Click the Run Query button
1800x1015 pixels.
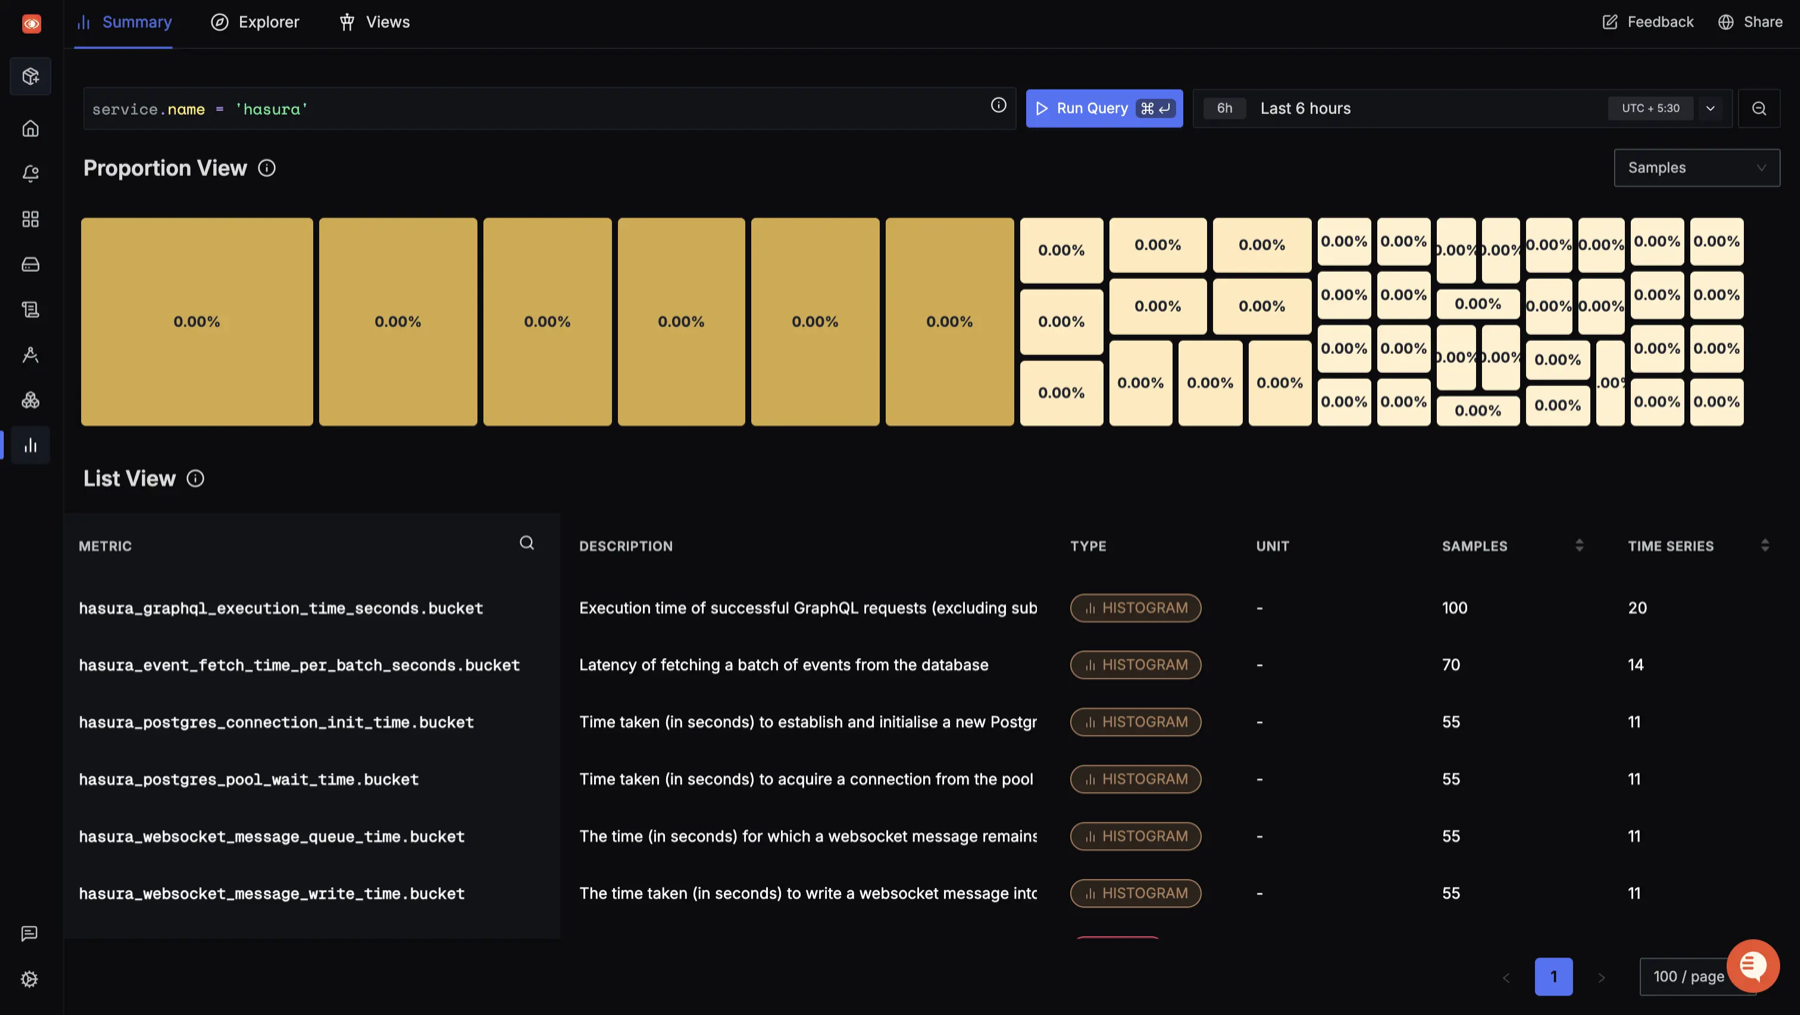point(1104,108)
